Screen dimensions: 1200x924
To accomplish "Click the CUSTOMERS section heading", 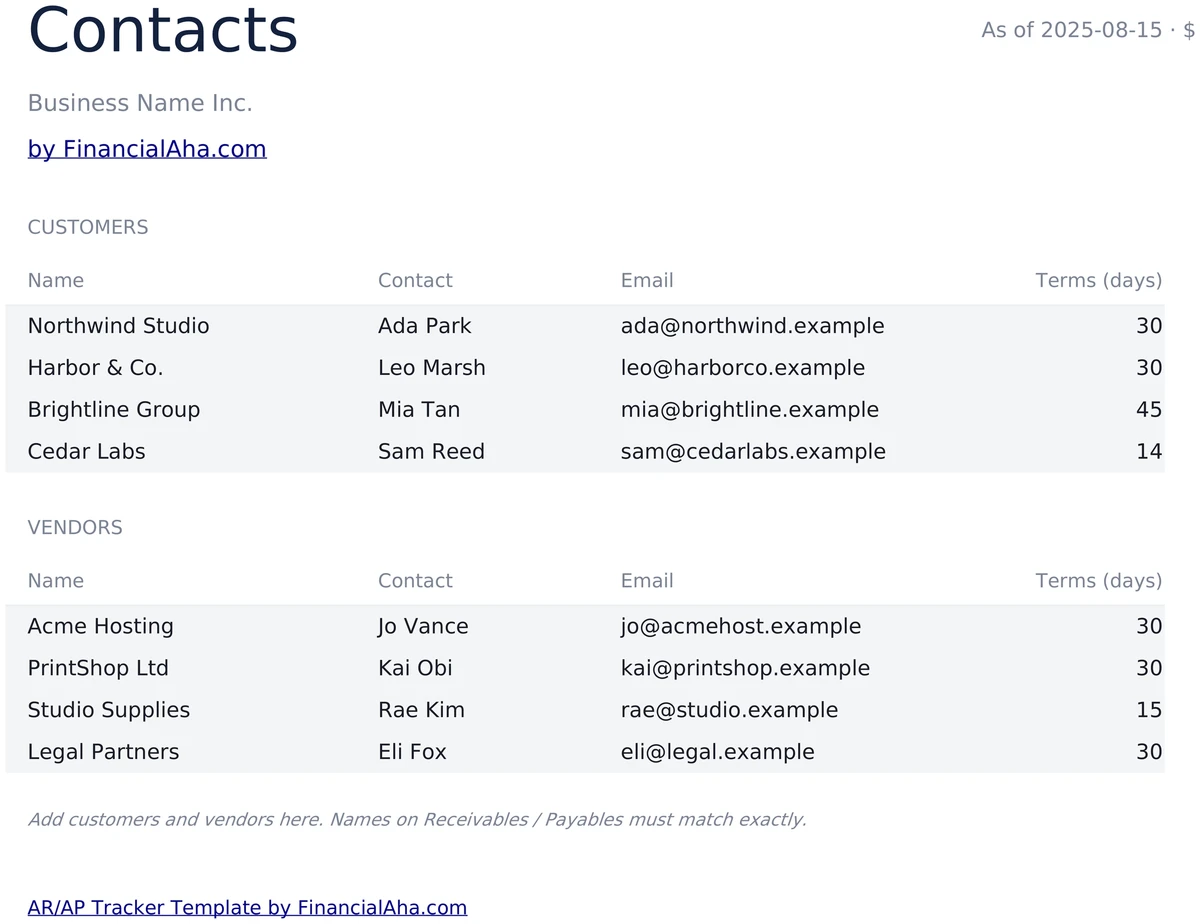I will point(88,227).
